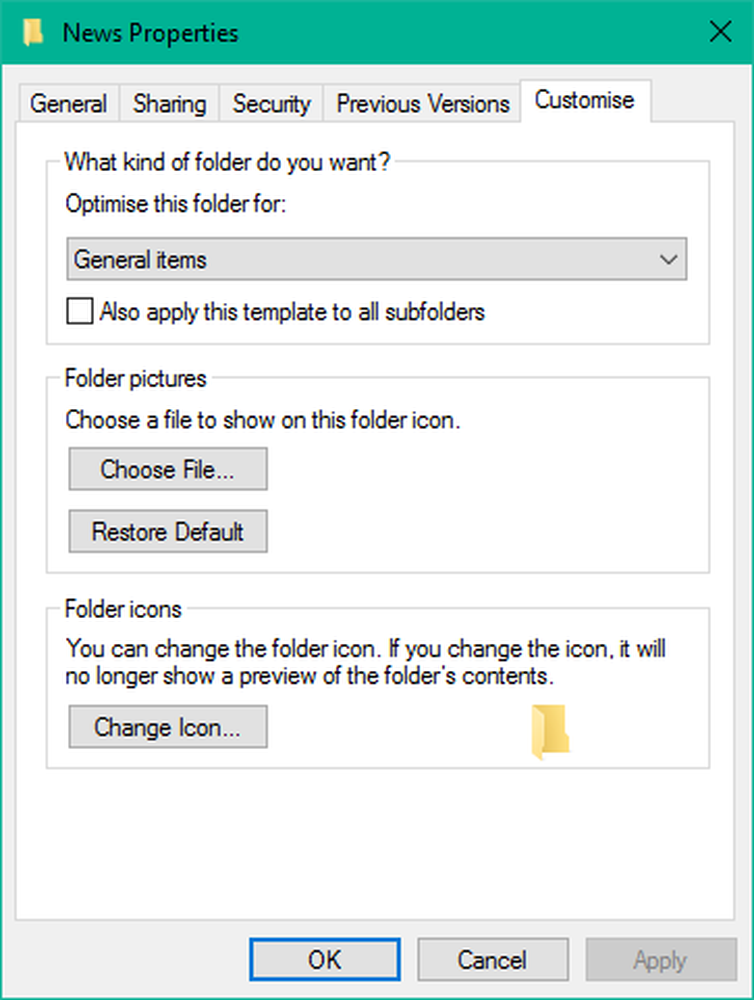Open the Change Icon dialog
The width and height of the screenshot is (754, 1000).
[x=167, y=727]
